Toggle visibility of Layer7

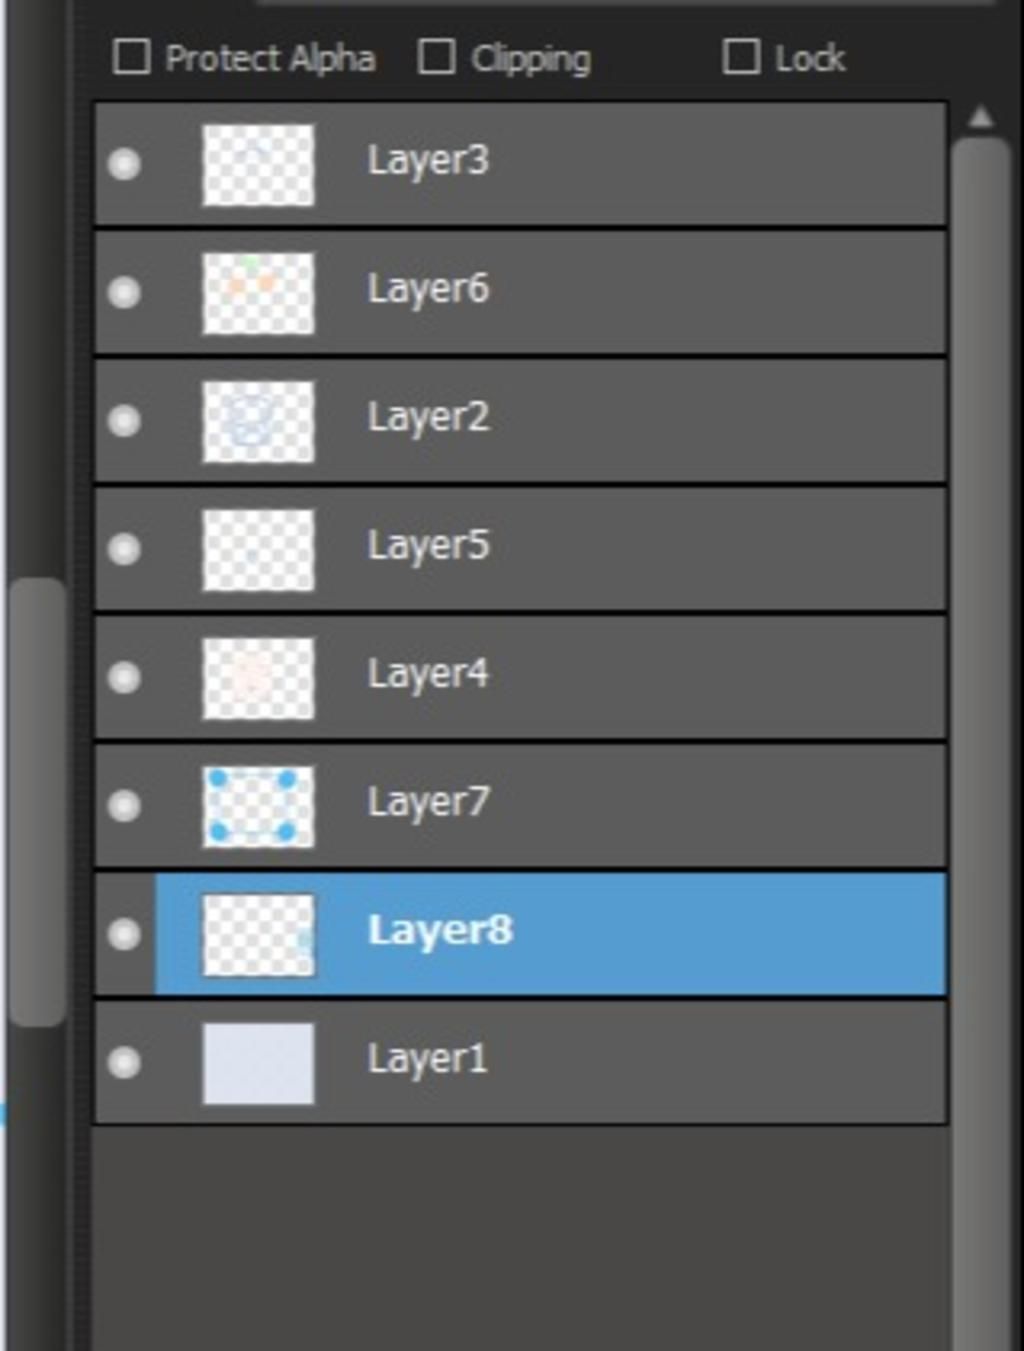[124, 805]
